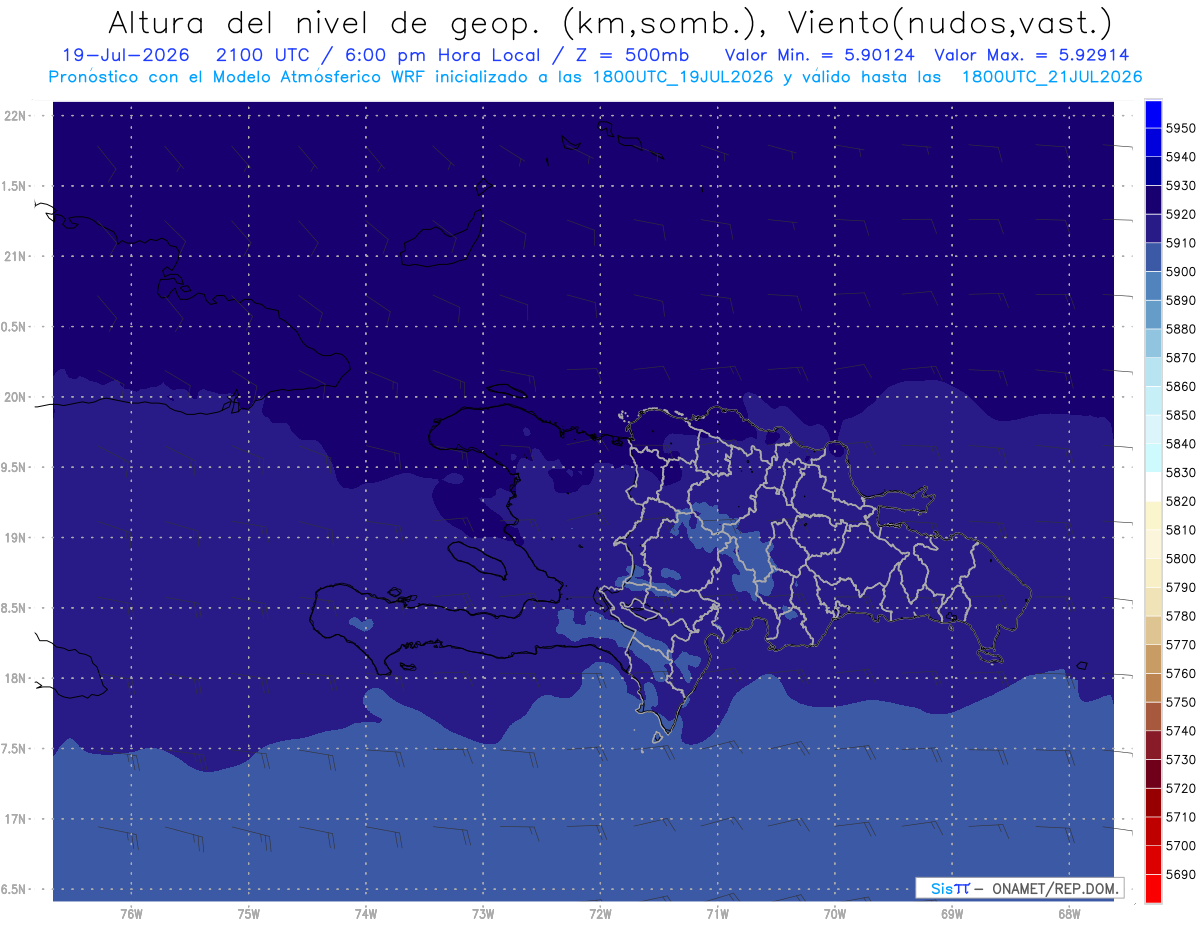Click the '69W' longitude label

pyautogui.click(x=952, y=913)
